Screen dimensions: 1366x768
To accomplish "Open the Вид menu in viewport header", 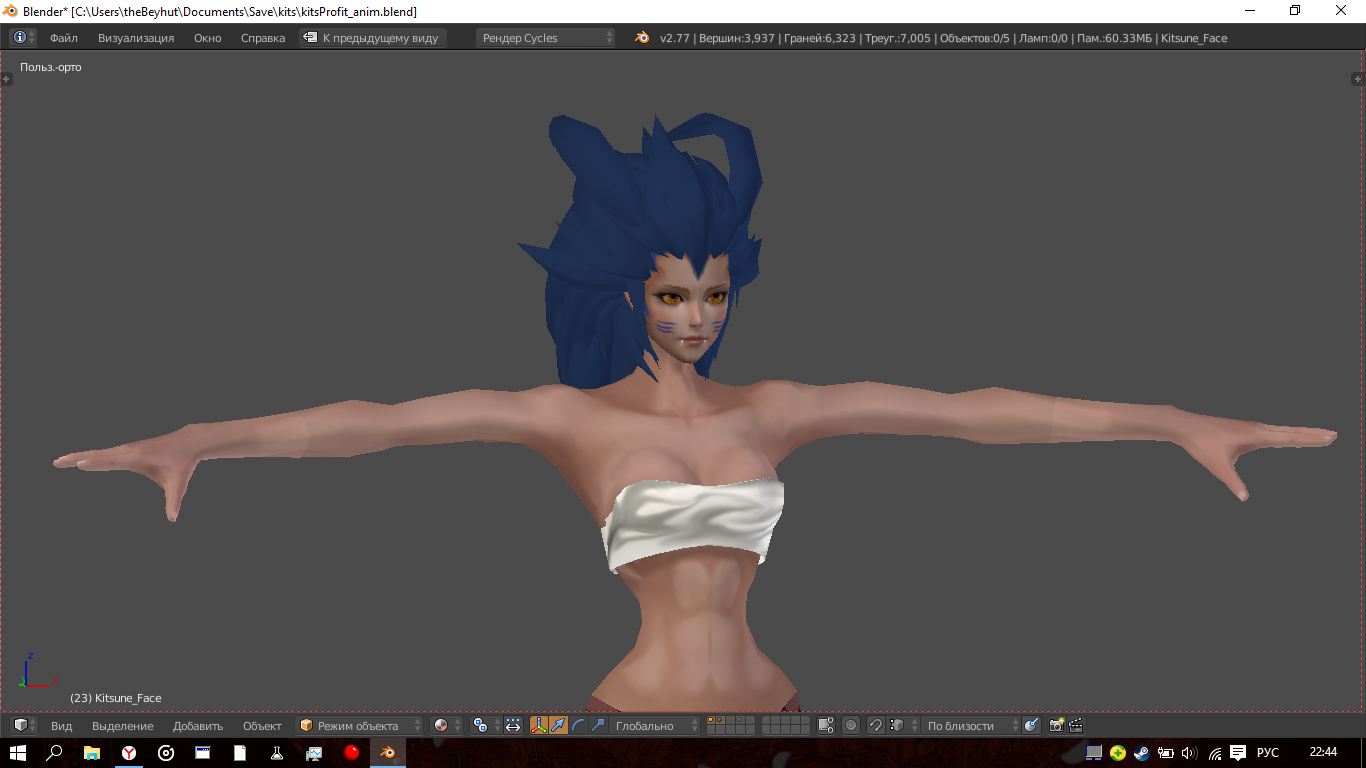I will coord(62,726).
